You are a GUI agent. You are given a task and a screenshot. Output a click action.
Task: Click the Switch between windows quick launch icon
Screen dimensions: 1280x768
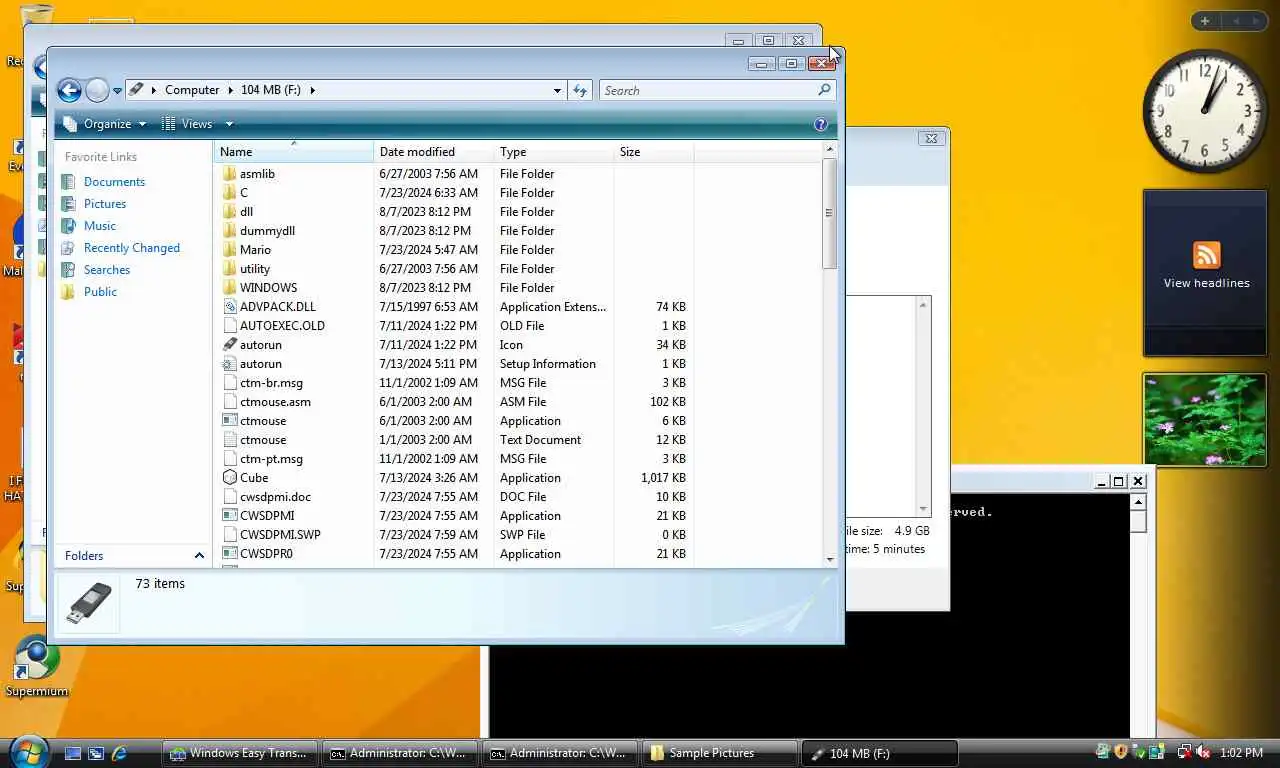pyautogui.click(x=96, y=753)
